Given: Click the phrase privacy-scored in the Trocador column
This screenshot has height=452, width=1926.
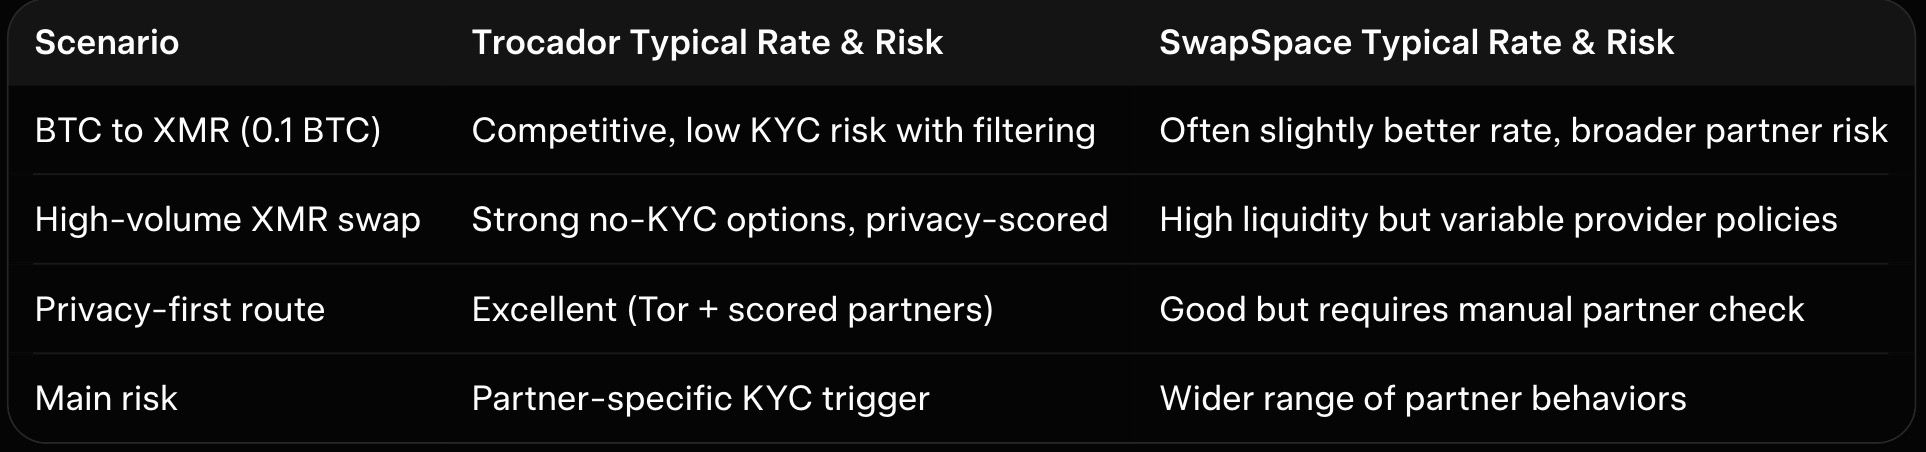Looking at the screenshot, I should point(986,220).
